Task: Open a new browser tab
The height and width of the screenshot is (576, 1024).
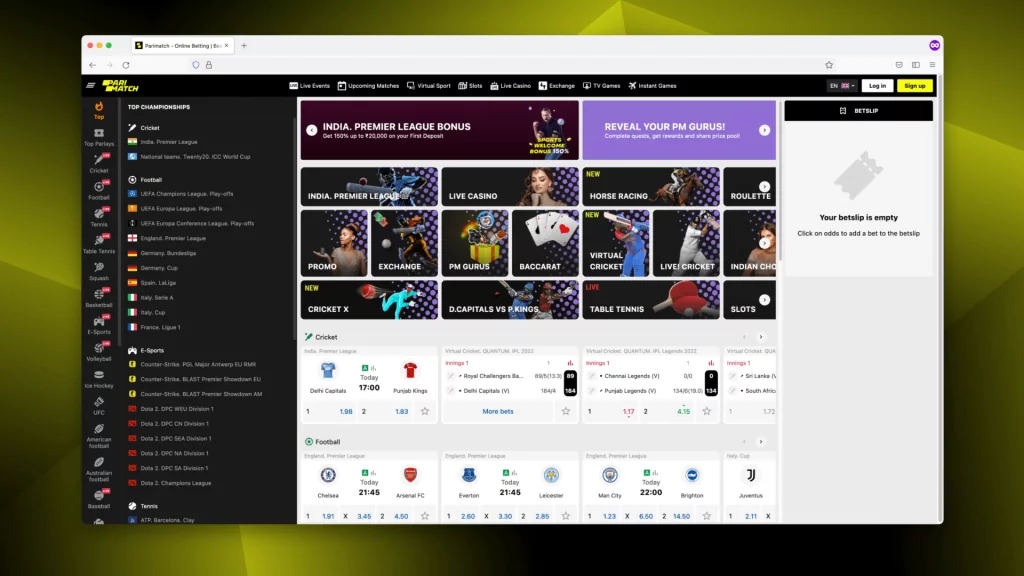Action: (x=244, y=46)
